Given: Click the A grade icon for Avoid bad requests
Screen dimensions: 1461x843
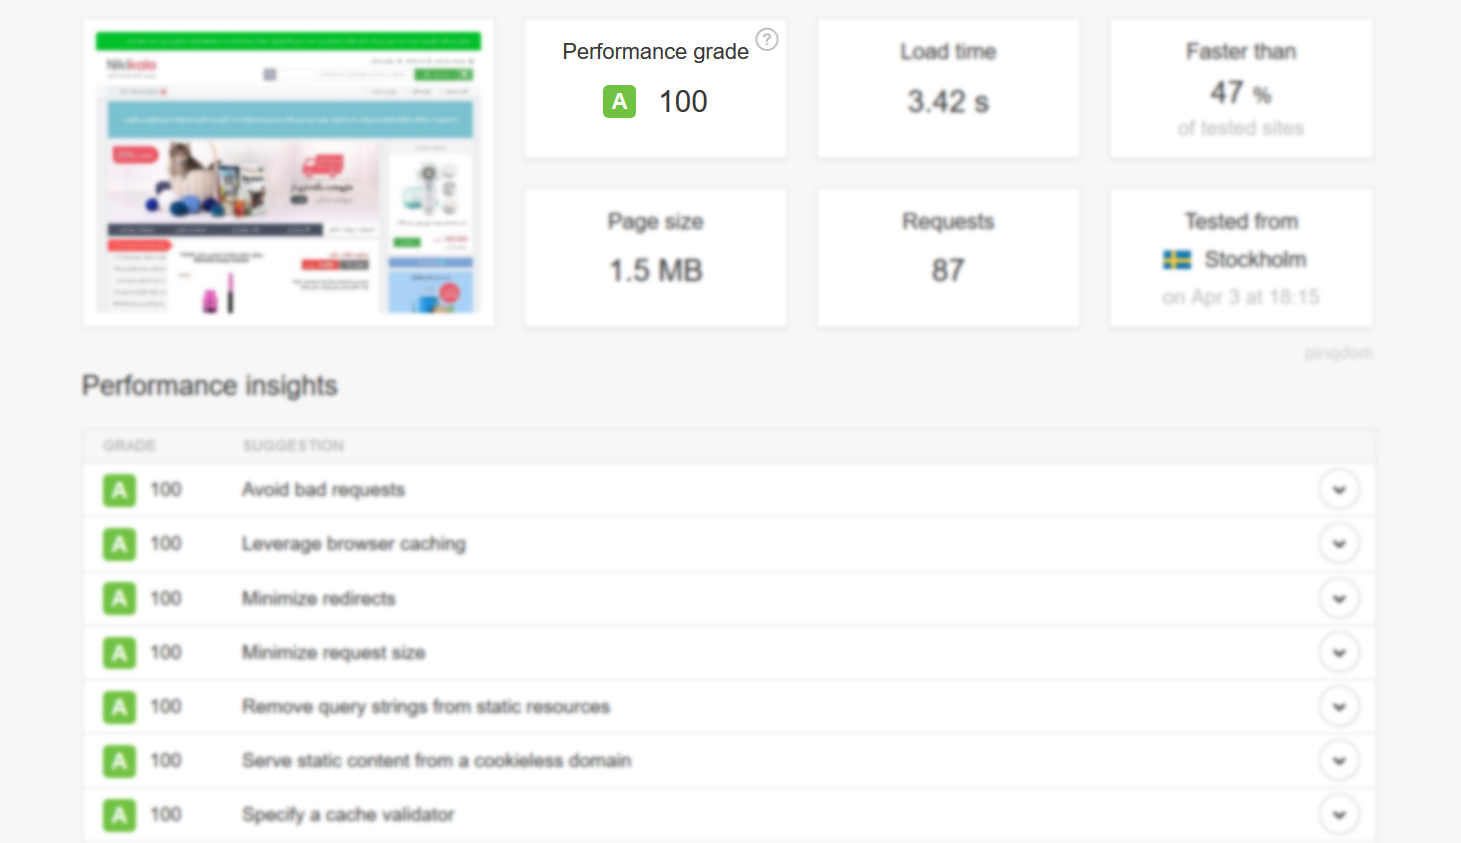Looking at the screenshot, I should pos(119,490).
